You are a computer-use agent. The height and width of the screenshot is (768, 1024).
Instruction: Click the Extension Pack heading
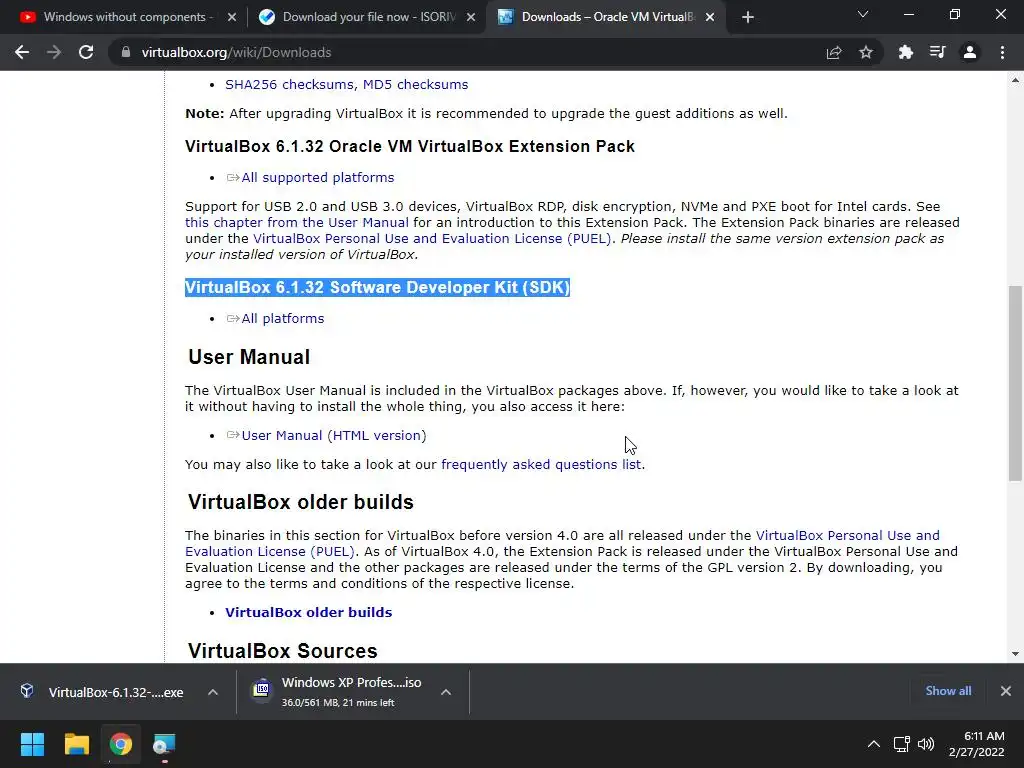[409, 146]
